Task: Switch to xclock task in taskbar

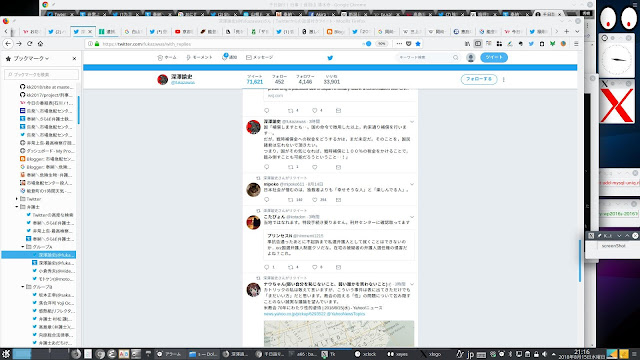Action: tap(366, 354)
